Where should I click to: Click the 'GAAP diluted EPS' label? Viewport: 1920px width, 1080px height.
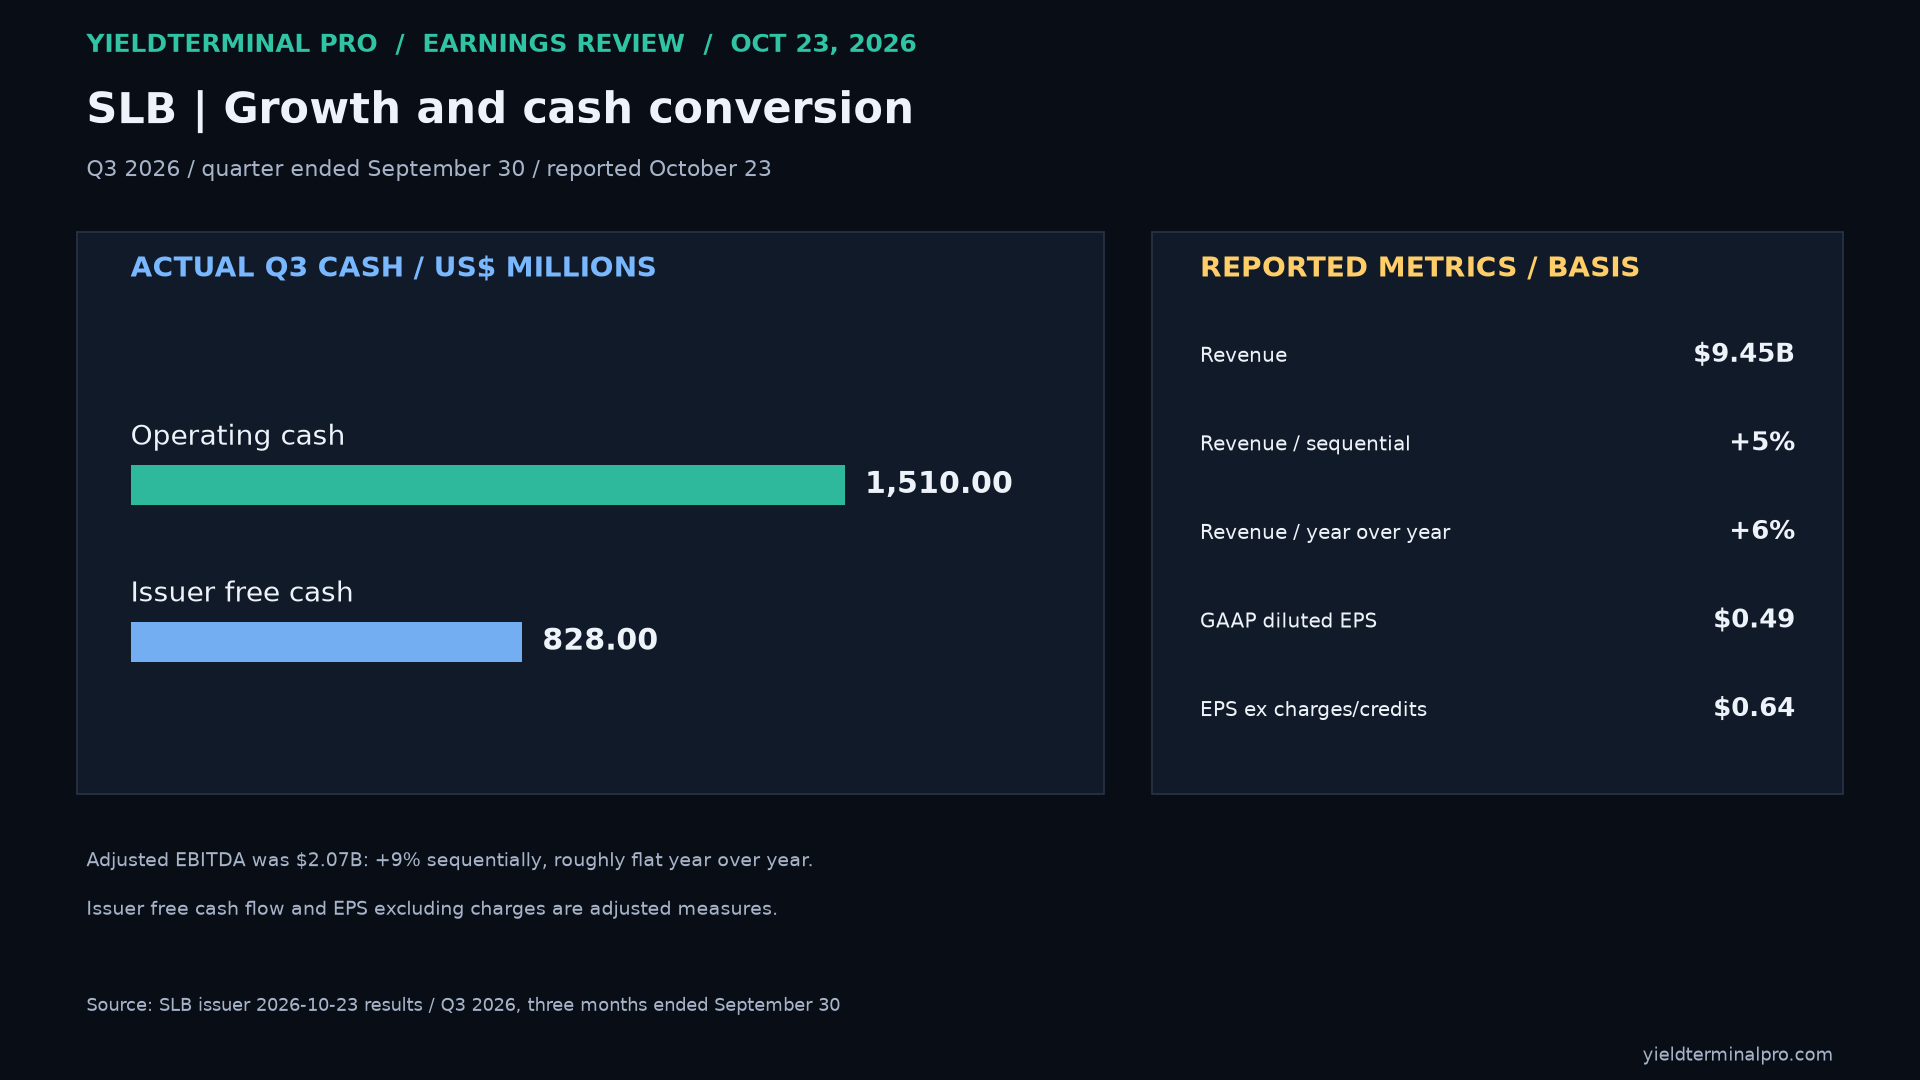pos(1288,621)
